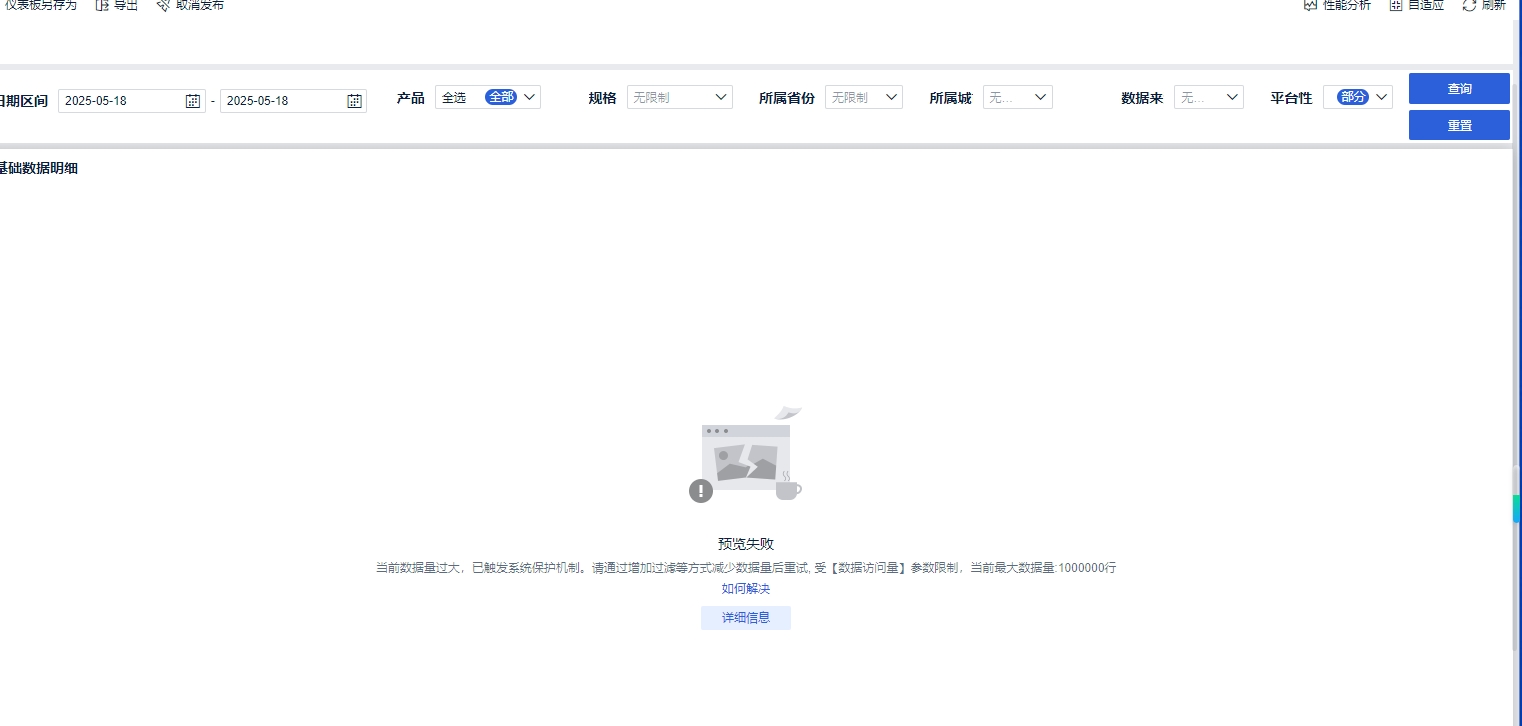Open the 产品 product dropdown
This screenshot has width=1522, height=726.
click(488, 97)
